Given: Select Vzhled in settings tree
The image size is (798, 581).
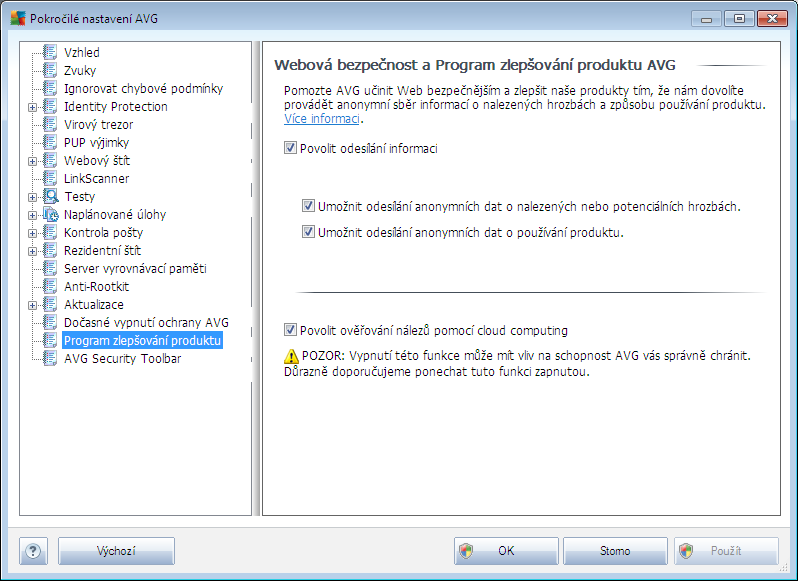Looking at the screenshot, I should [x=81, y=52].
